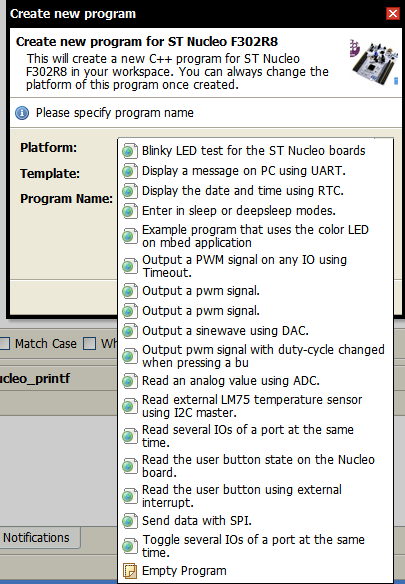The image size is (405, 584).
Task: Close the Create new program dialog
Action: pyautogui.click(x=393, y=14)
